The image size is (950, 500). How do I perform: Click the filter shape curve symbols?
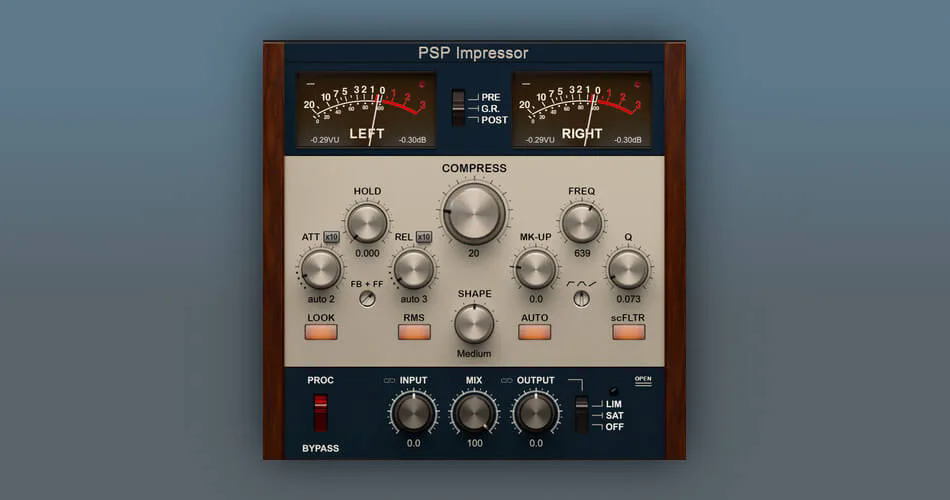click(581, 284)
